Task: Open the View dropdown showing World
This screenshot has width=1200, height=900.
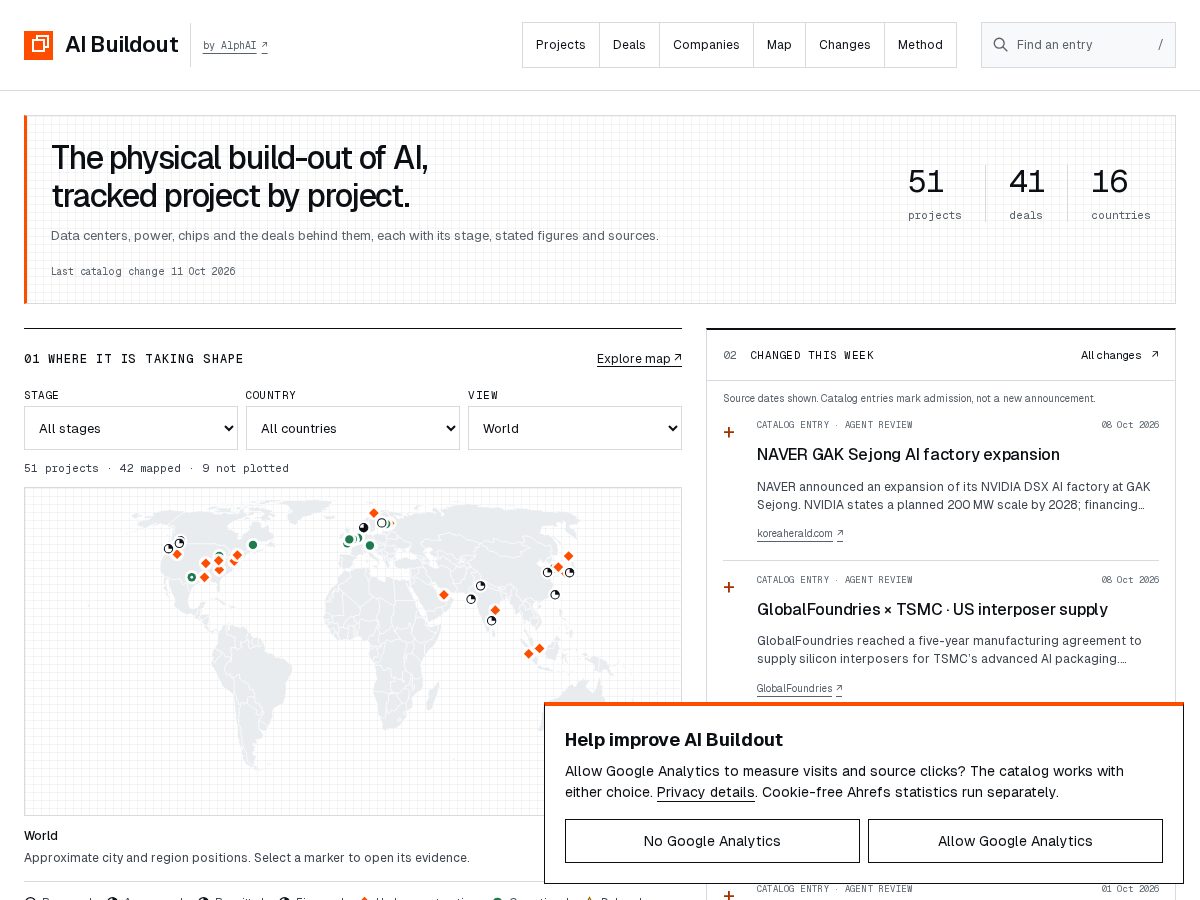Action: pos(575,428)
